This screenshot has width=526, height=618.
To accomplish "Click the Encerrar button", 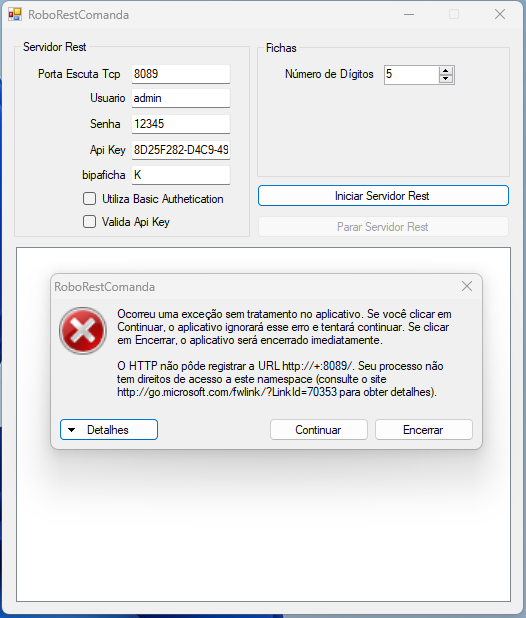I will 424,430.
